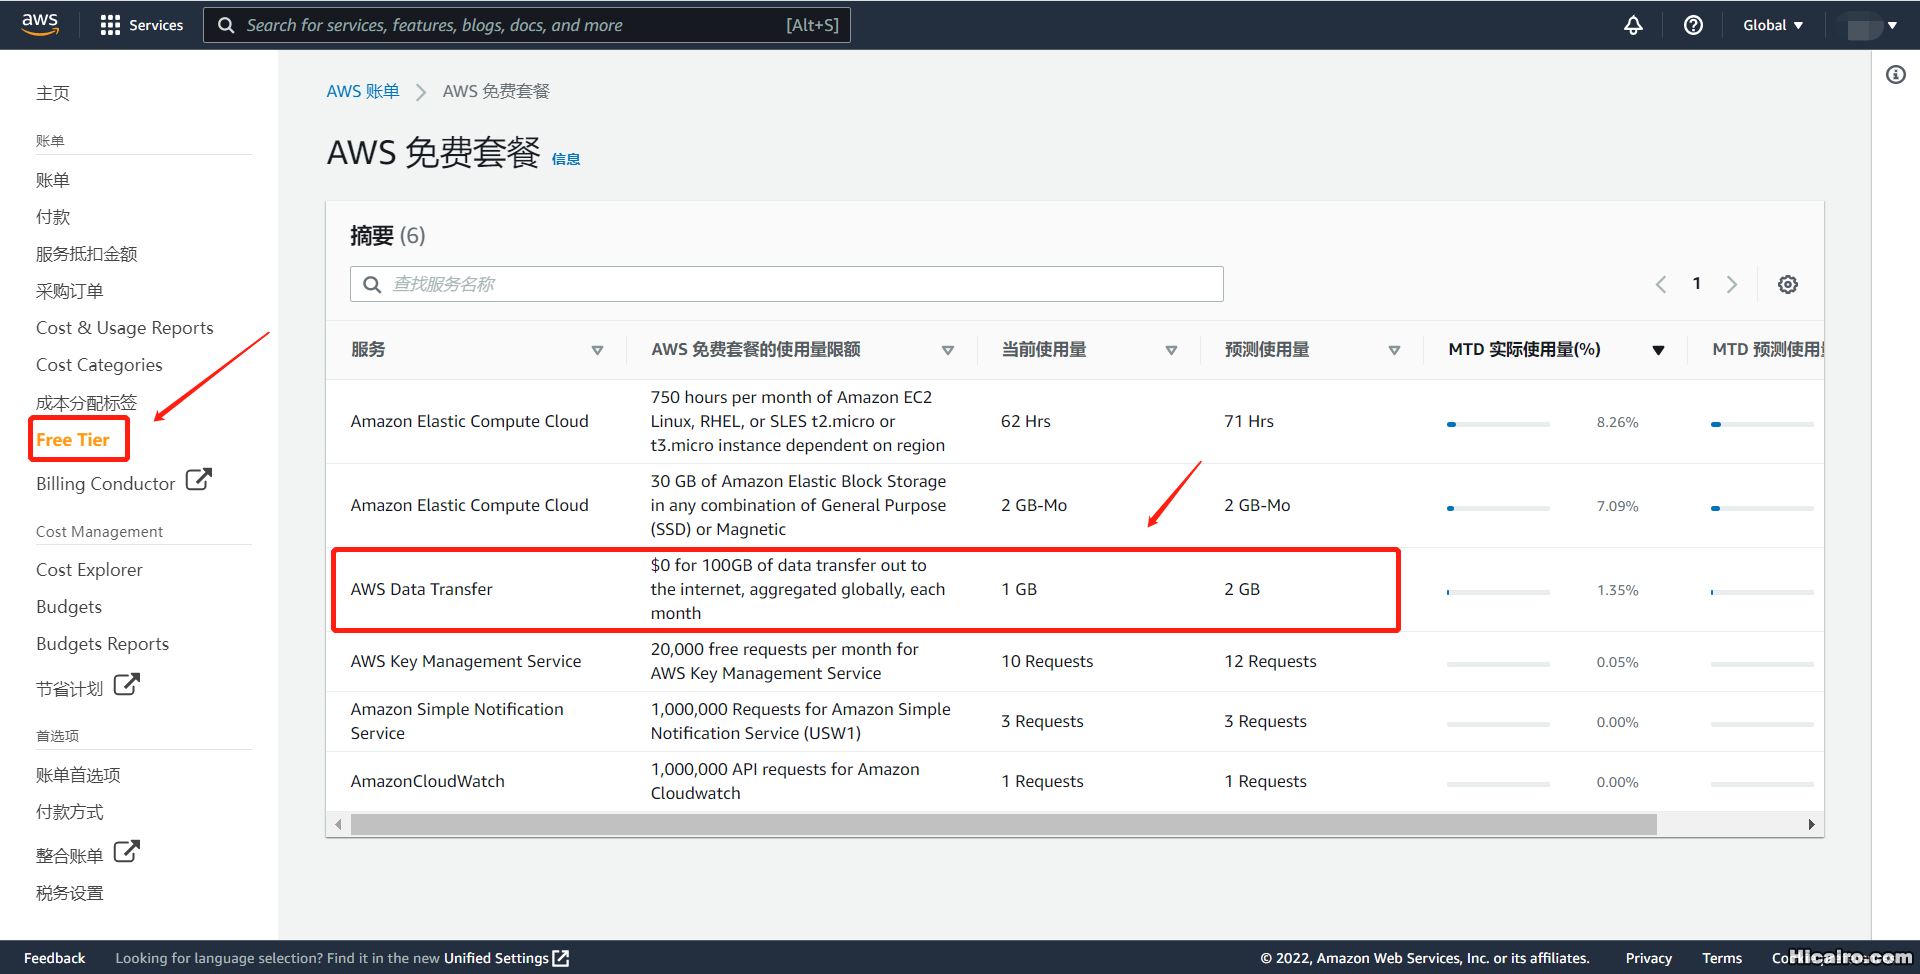The height and width of the screenshot is (974, 1920).
Task: Open table preferences gear icon
Action: [1788, 284]
